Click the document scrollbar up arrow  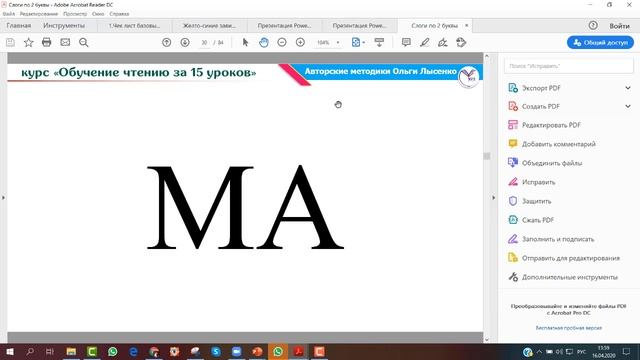[487, 56]
